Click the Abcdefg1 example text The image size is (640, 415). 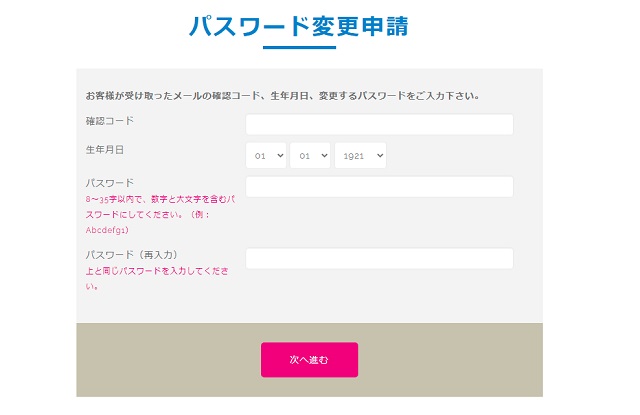click(107, 229)
